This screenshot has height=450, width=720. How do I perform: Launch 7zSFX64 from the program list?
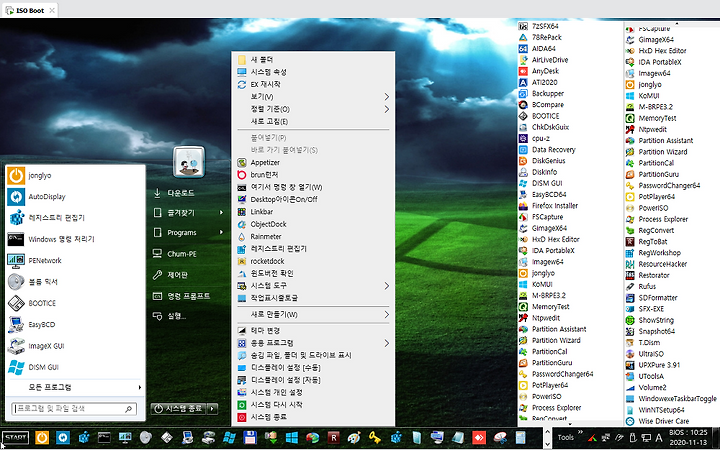click(x=538, y=26)
